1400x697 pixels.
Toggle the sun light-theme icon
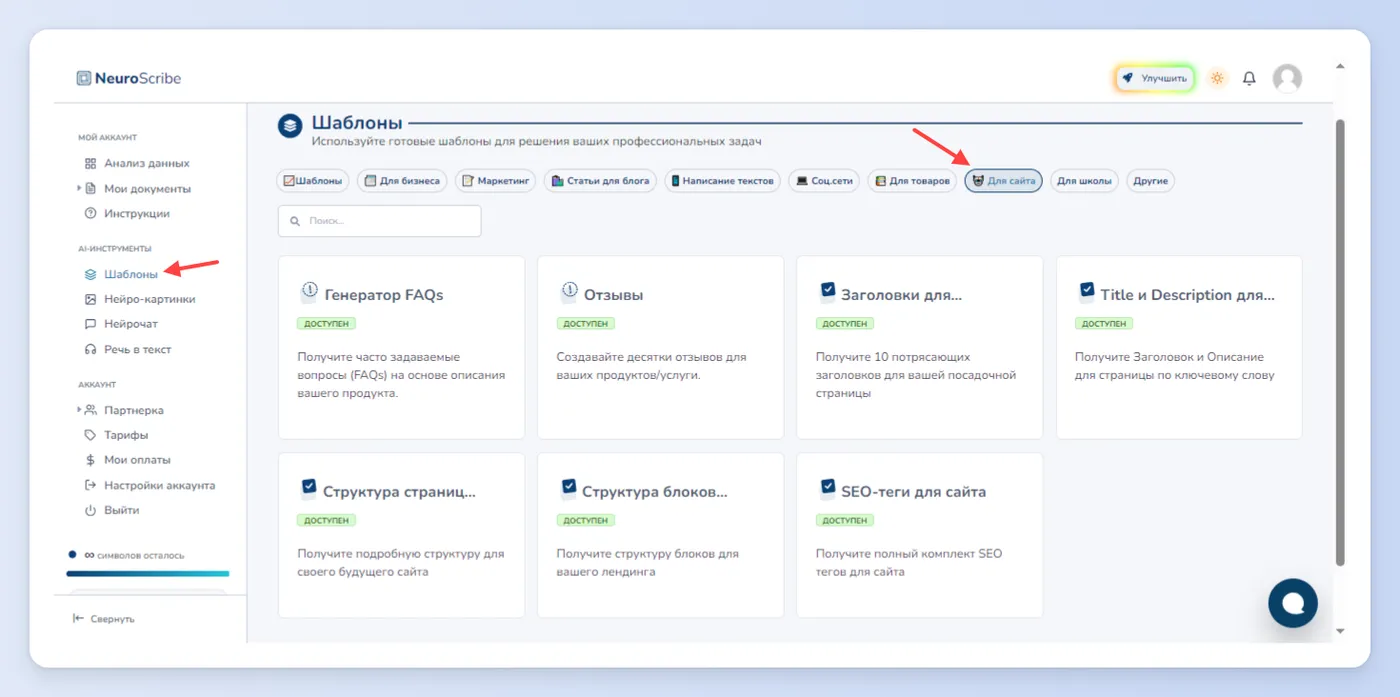(1217, 78)
